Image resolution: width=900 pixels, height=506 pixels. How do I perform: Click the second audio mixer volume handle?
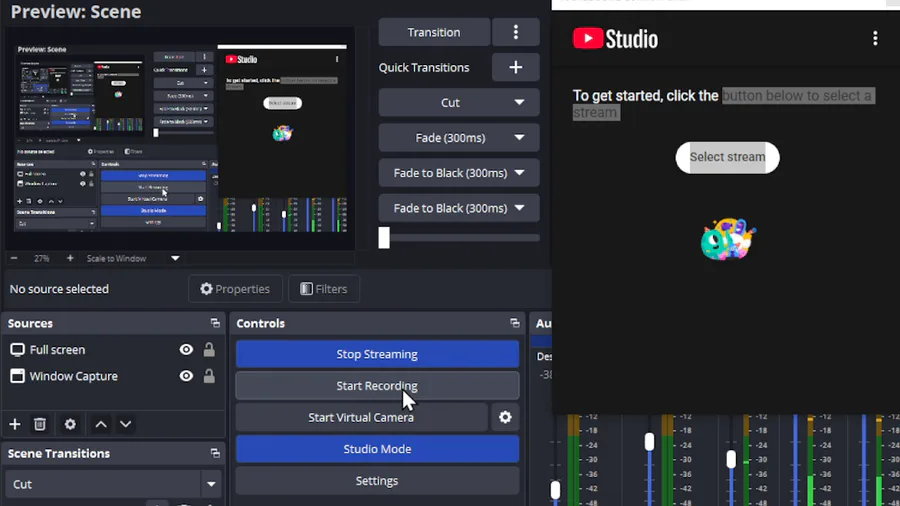coord(649,442)
